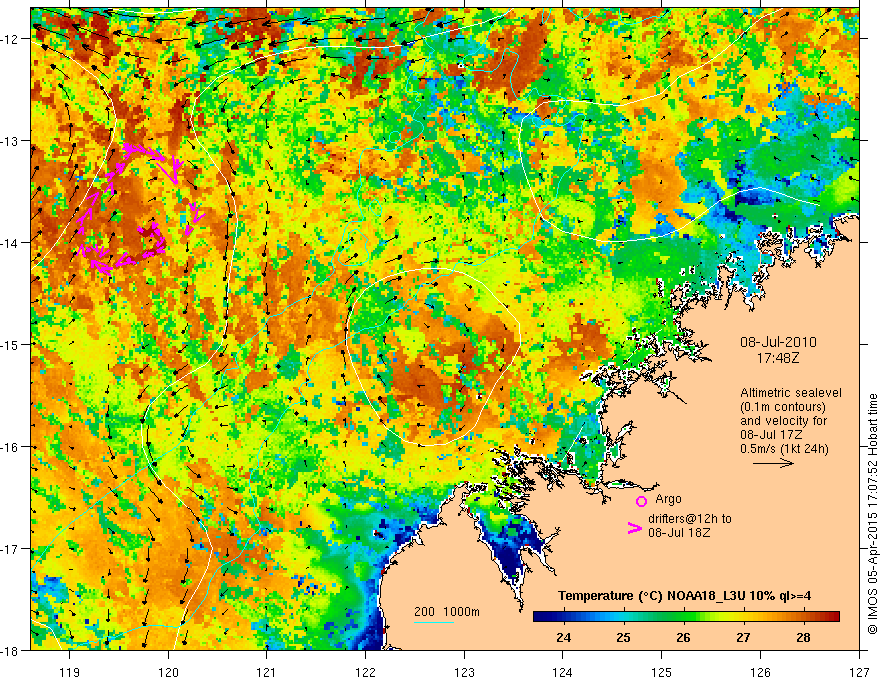Viewport: 880px width, 680px height.
Task: Click the magenta Argo circle symbol
Action: pos(641,501)
